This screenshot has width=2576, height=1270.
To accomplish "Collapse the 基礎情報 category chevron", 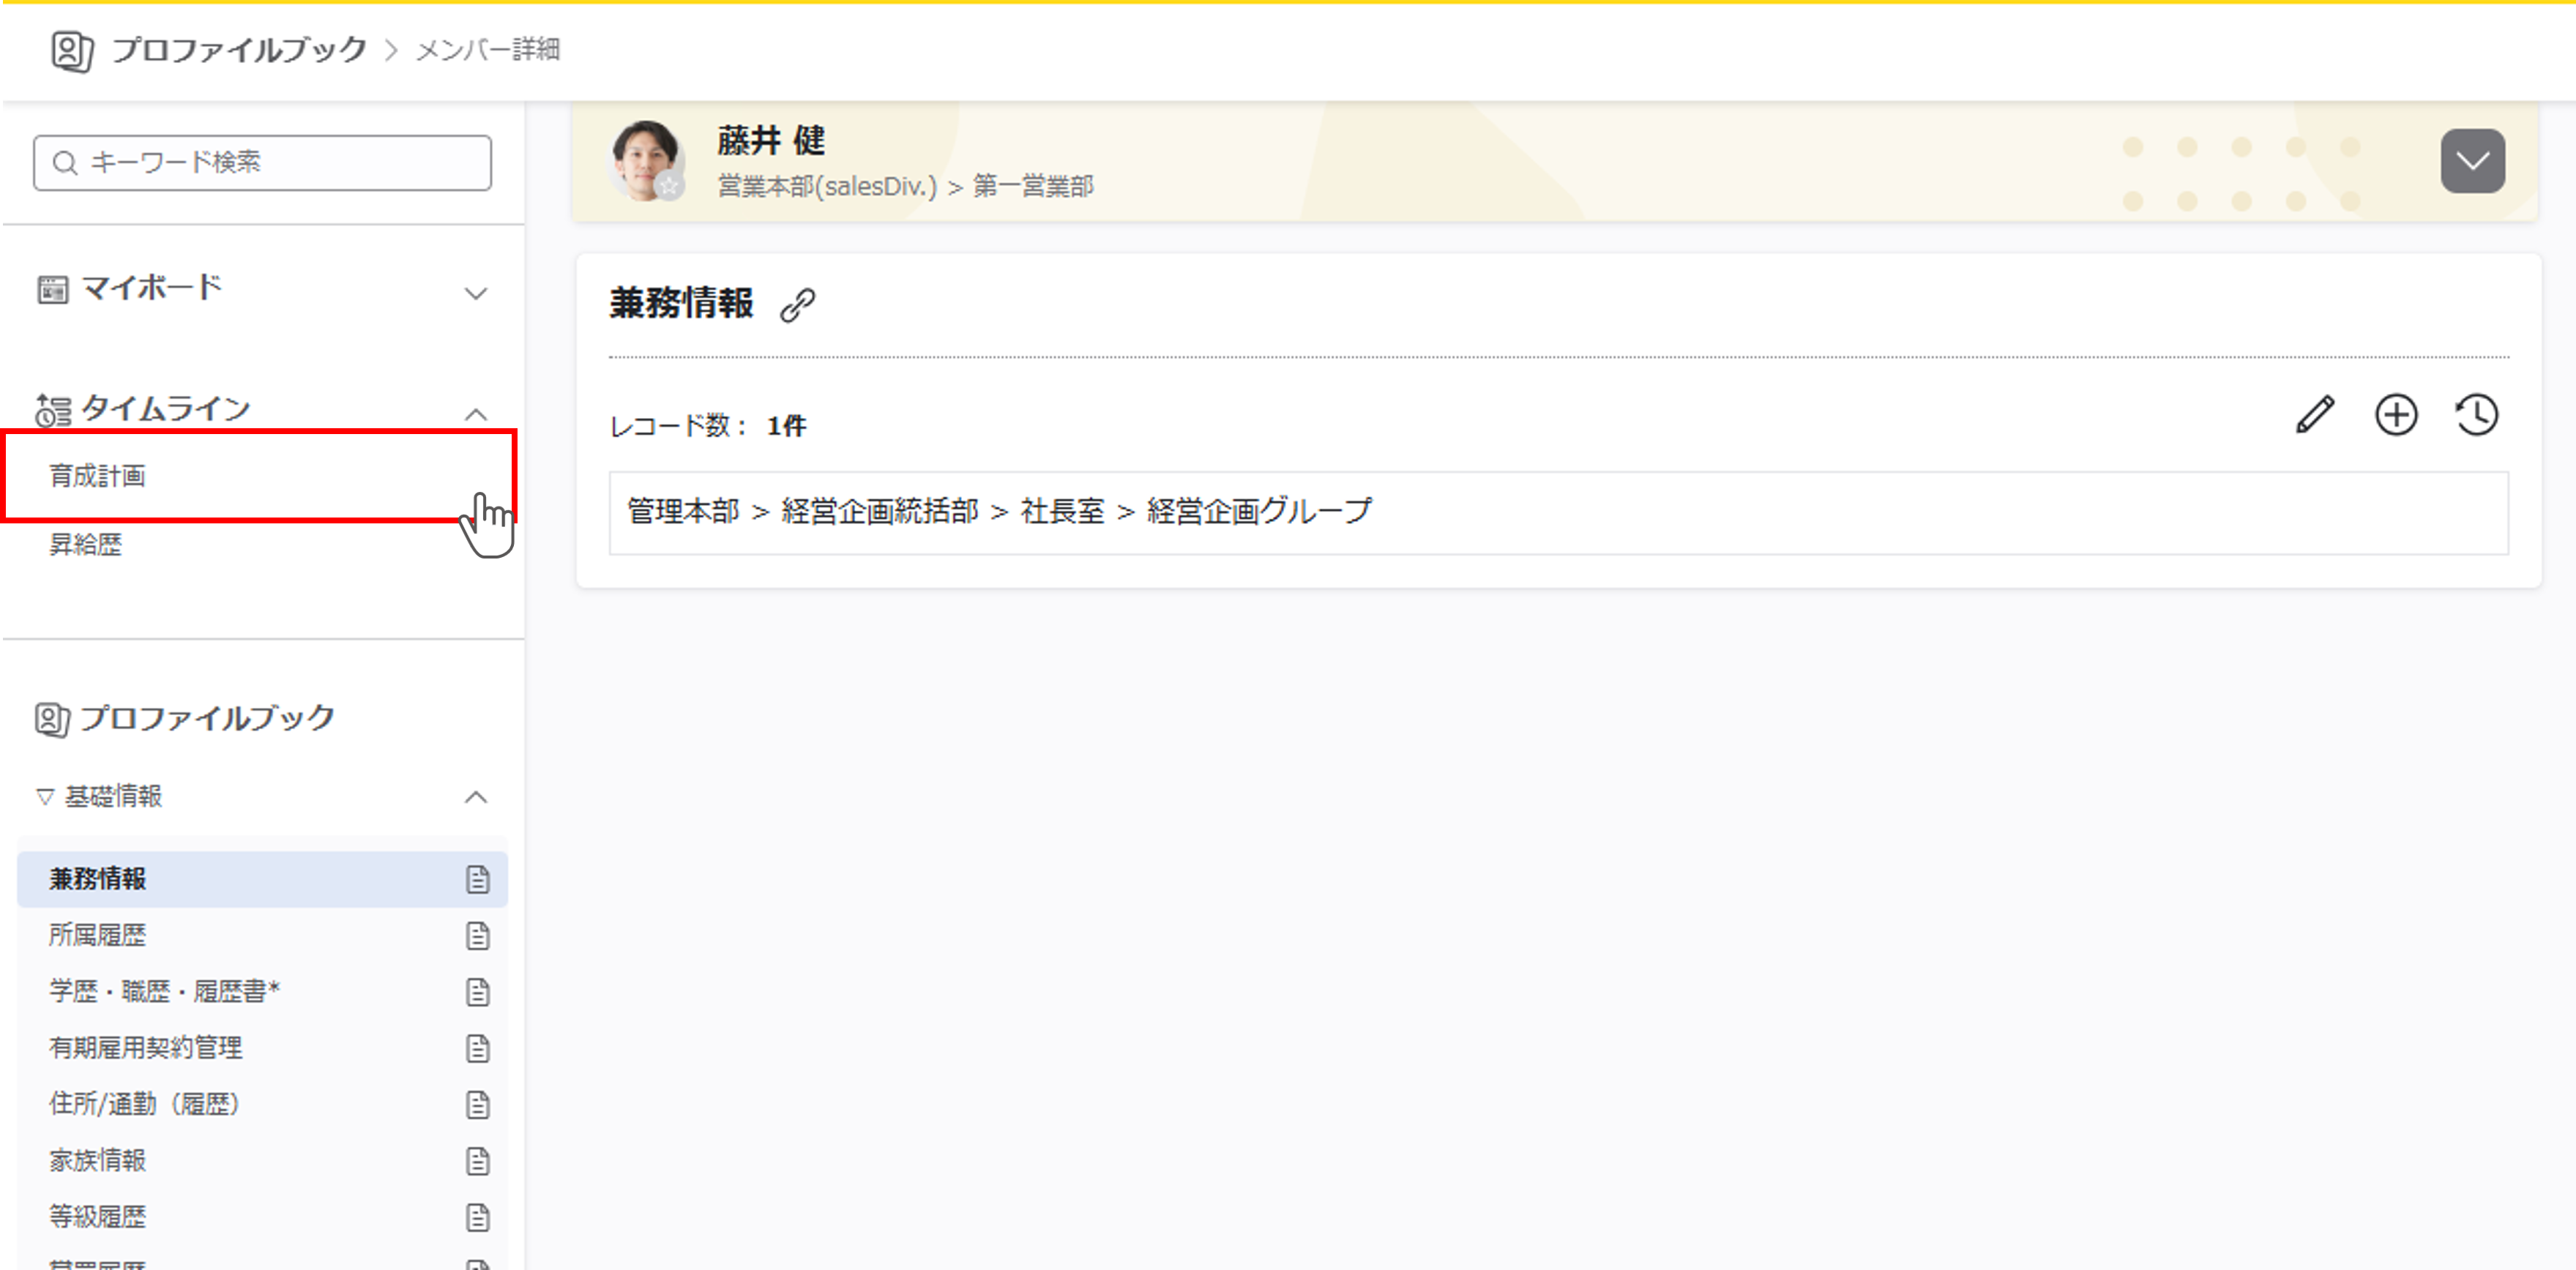I will tap(476, 797).
